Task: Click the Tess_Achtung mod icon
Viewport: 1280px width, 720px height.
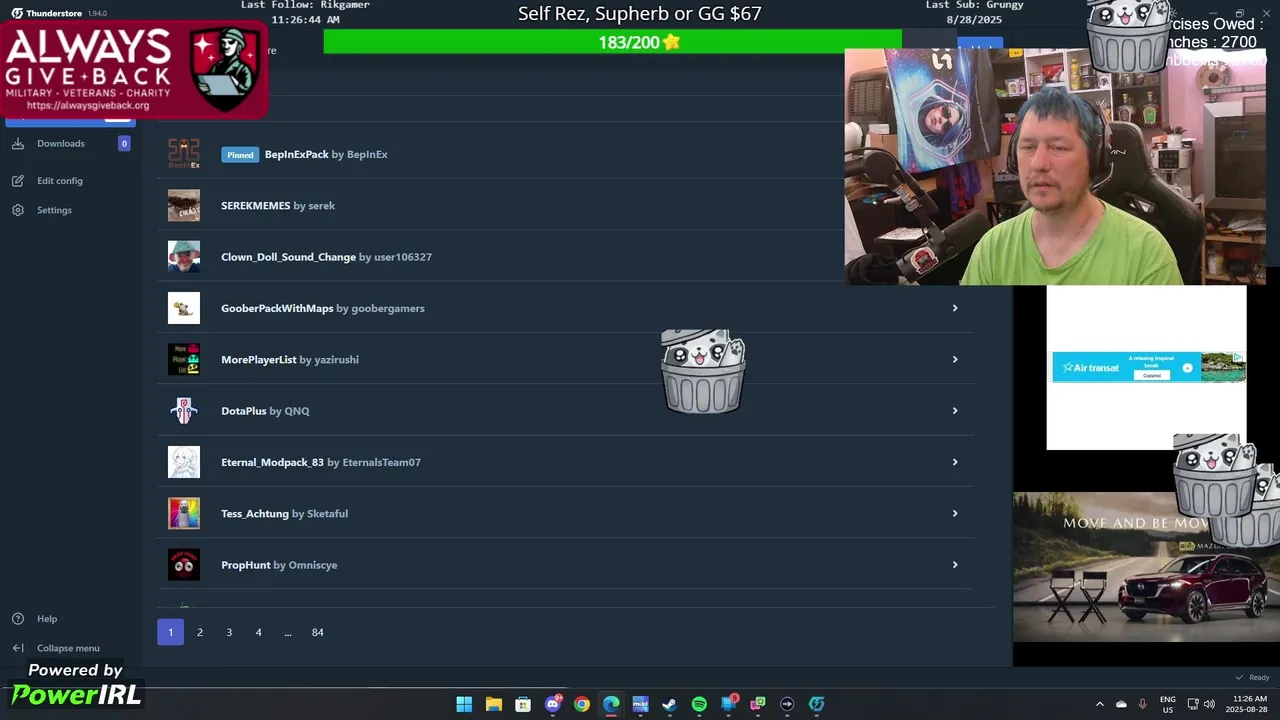Action: click(184, 514)
